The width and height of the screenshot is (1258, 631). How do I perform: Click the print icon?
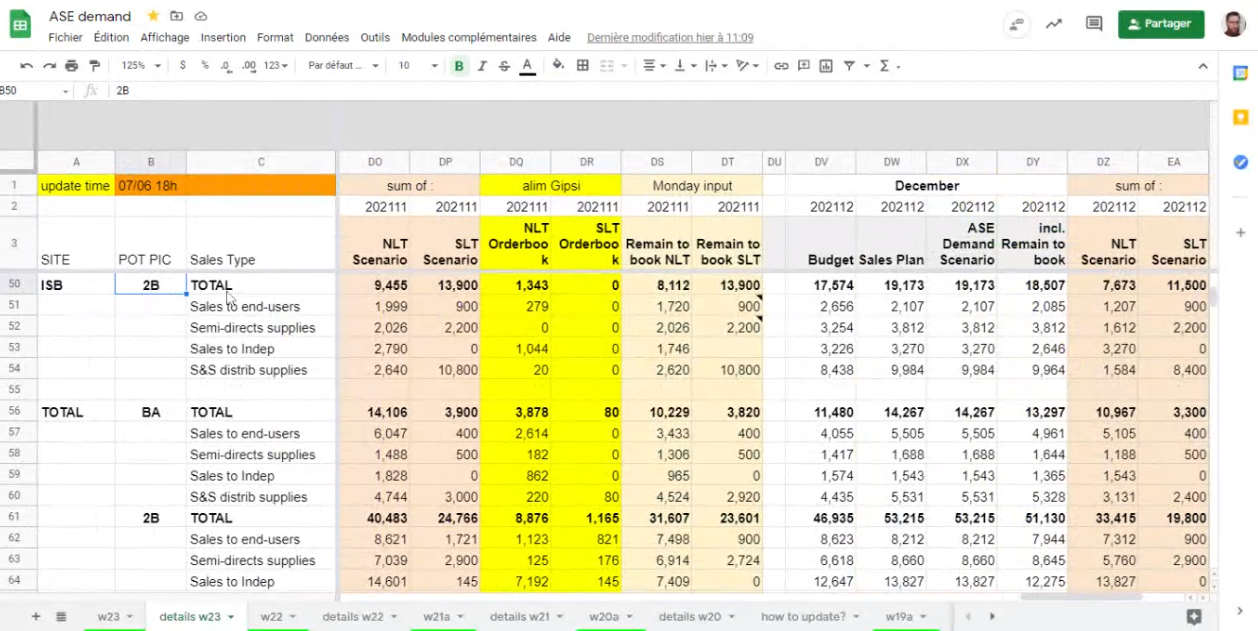(71, 66)
